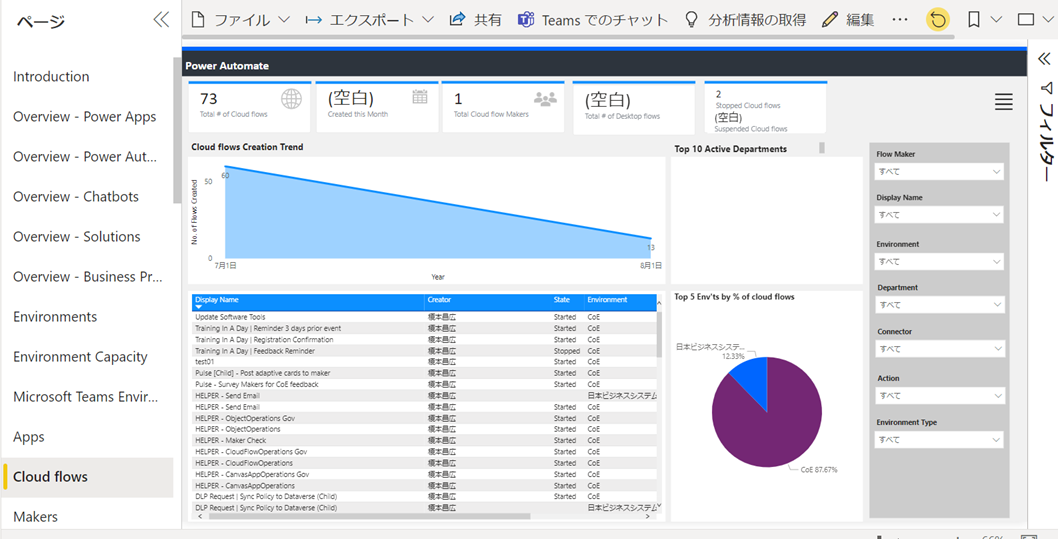Click the pages list scrollbar

click(177, 130)
